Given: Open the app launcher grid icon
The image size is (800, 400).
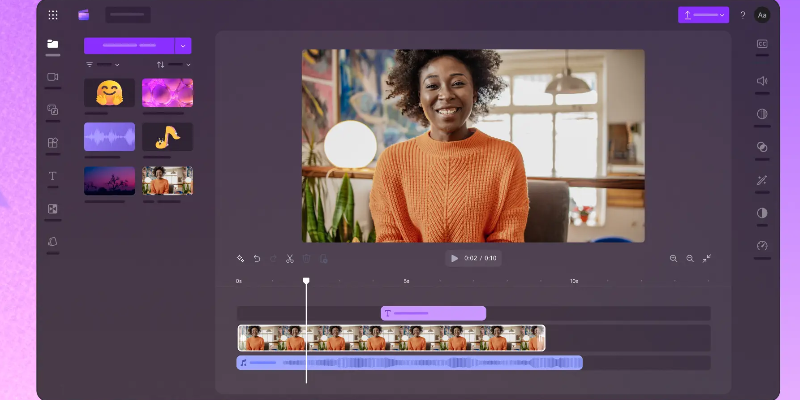Looking at the screenshot, I should tap(53, 15).
